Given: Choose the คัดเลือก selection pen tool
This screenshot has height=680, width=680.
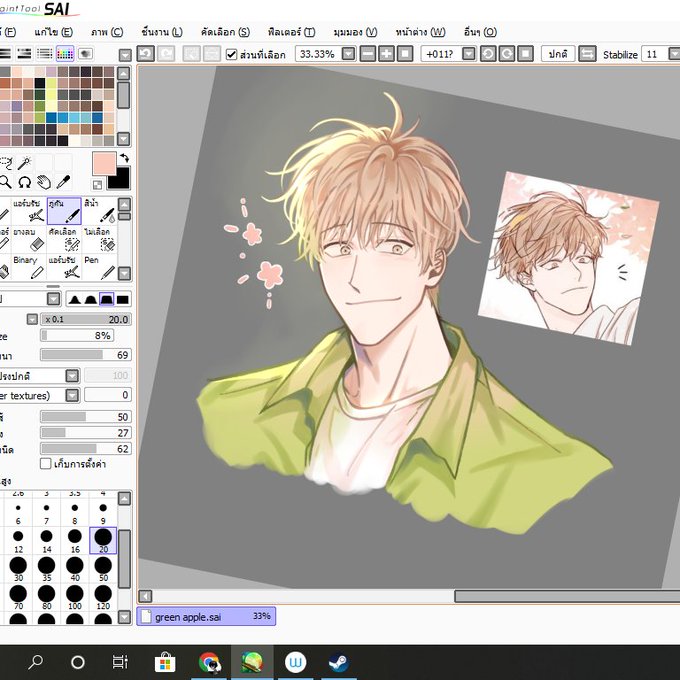Looking at the screenshot, I should point(64,239).
